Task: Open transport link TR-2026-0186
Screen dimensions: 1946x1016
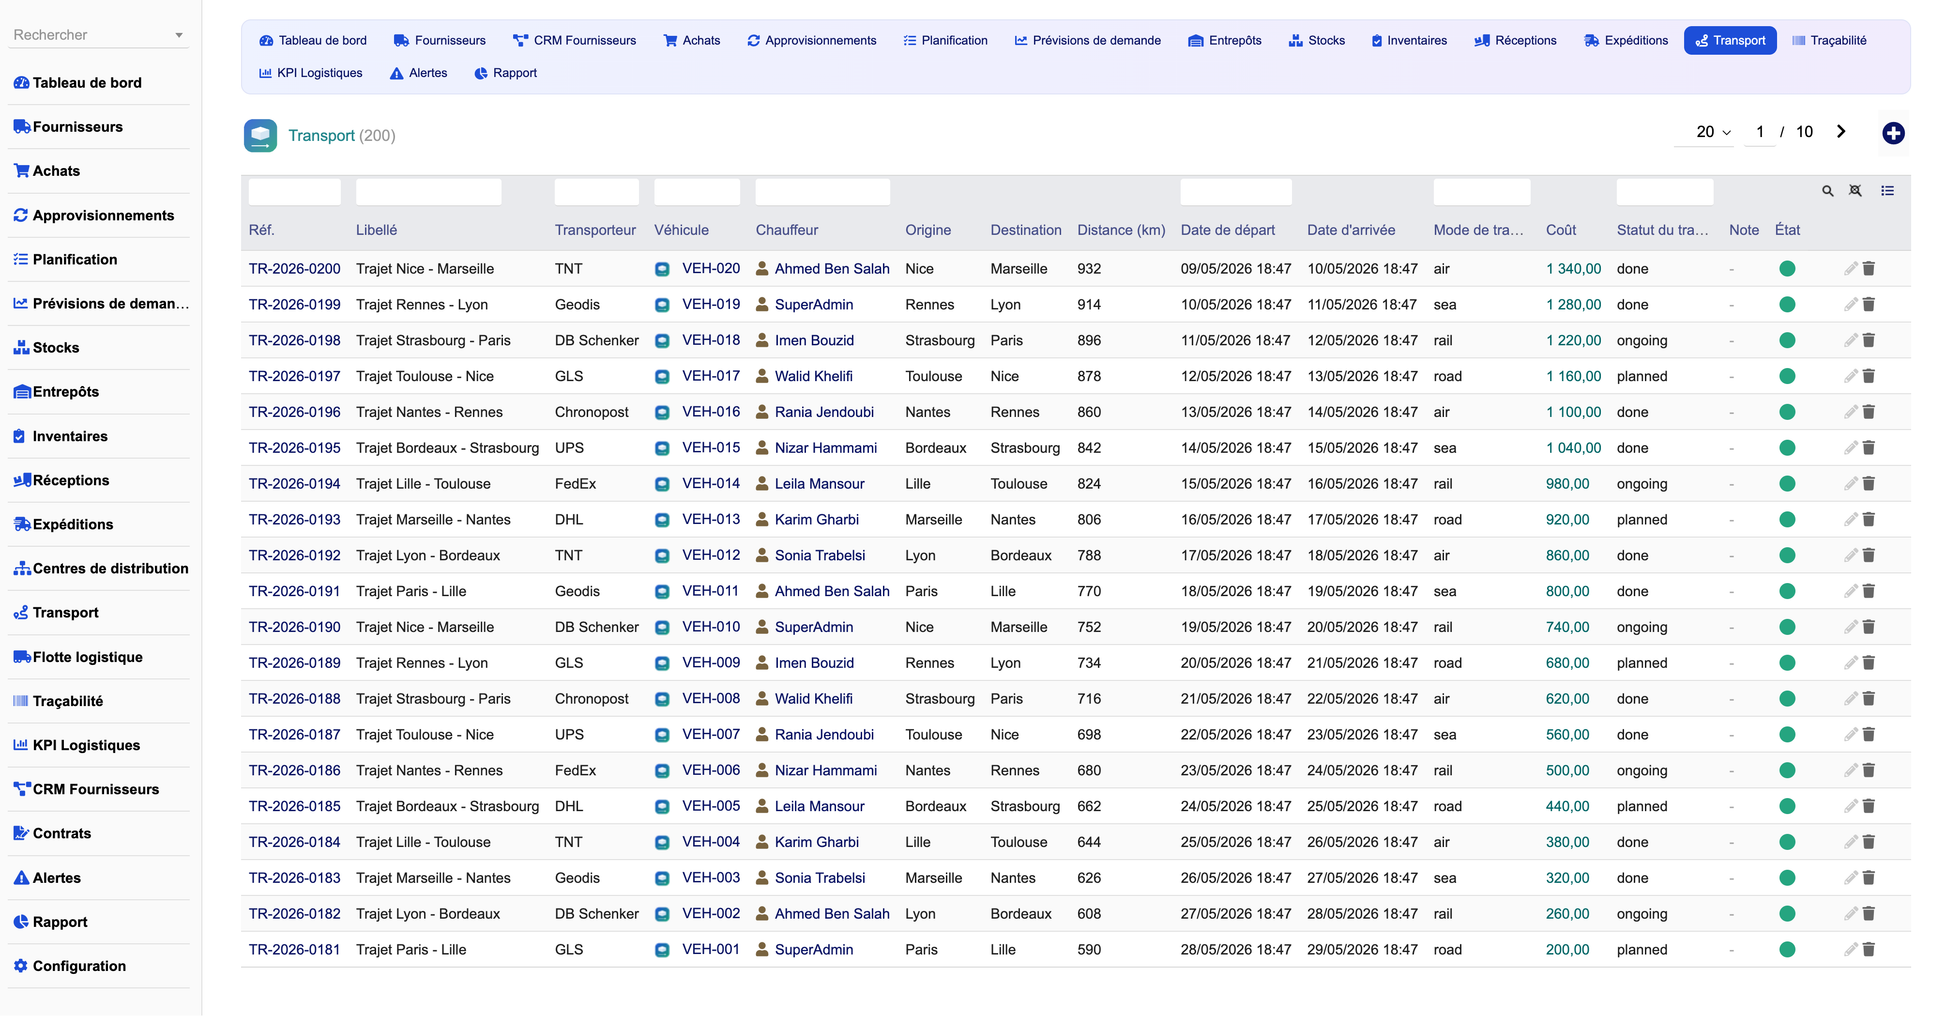Action: point(294,771)
